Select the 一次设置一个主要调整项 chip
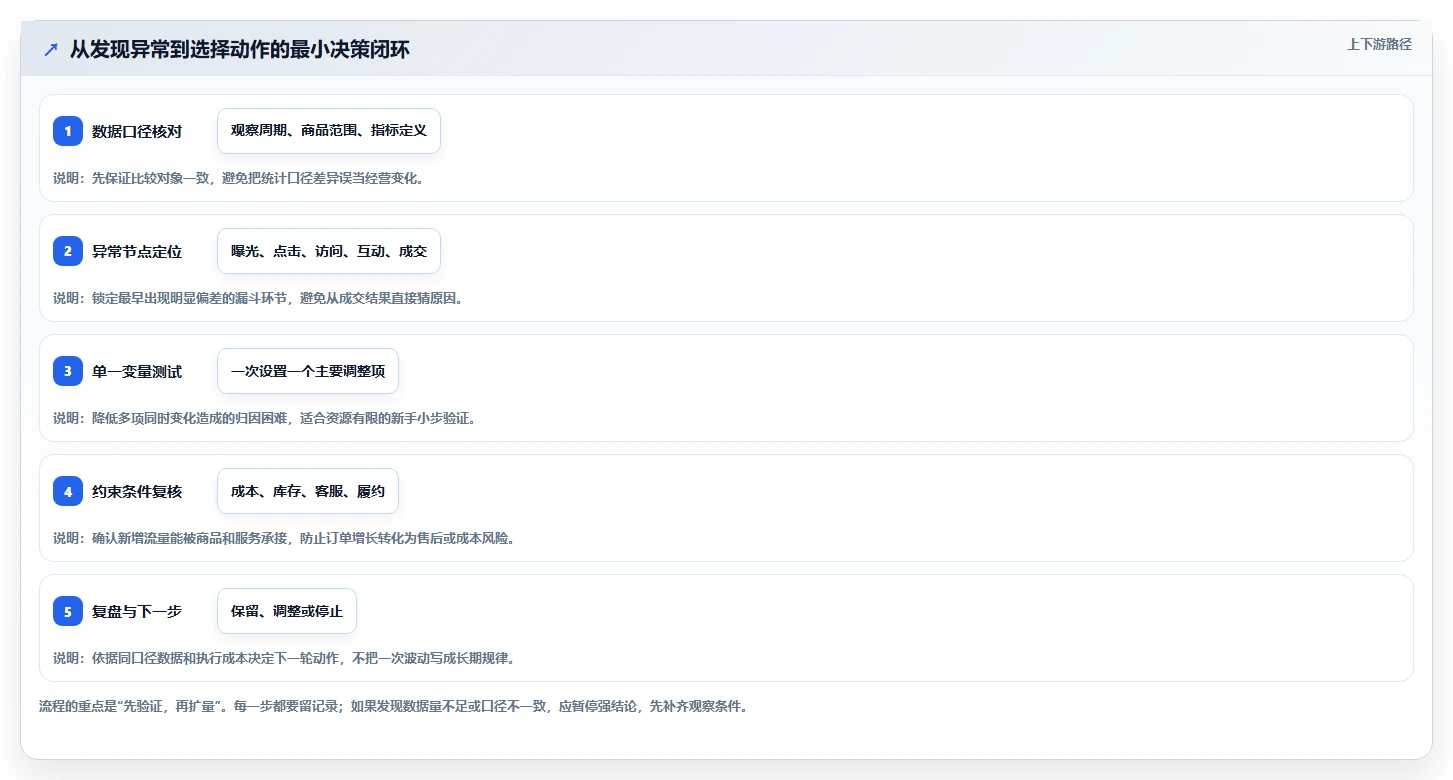Screen dimensions: 1453x780 pyautogui.click(x=308, y=371)
